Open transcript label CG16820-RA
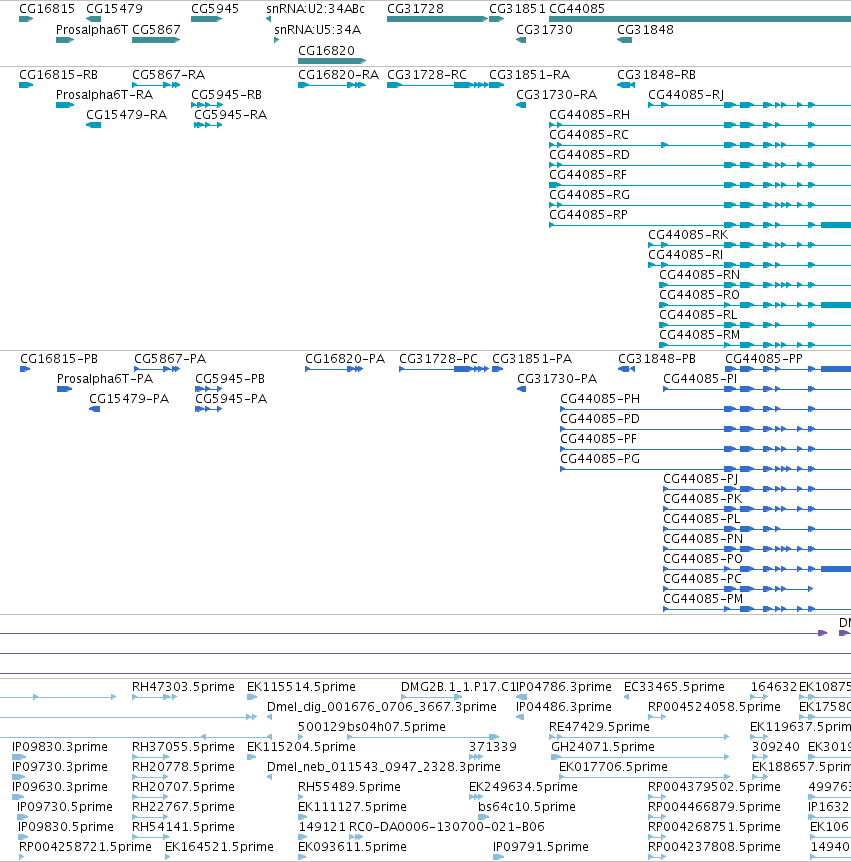The height and width of the screenshot is (862, 851). click(x=338, y=75)
